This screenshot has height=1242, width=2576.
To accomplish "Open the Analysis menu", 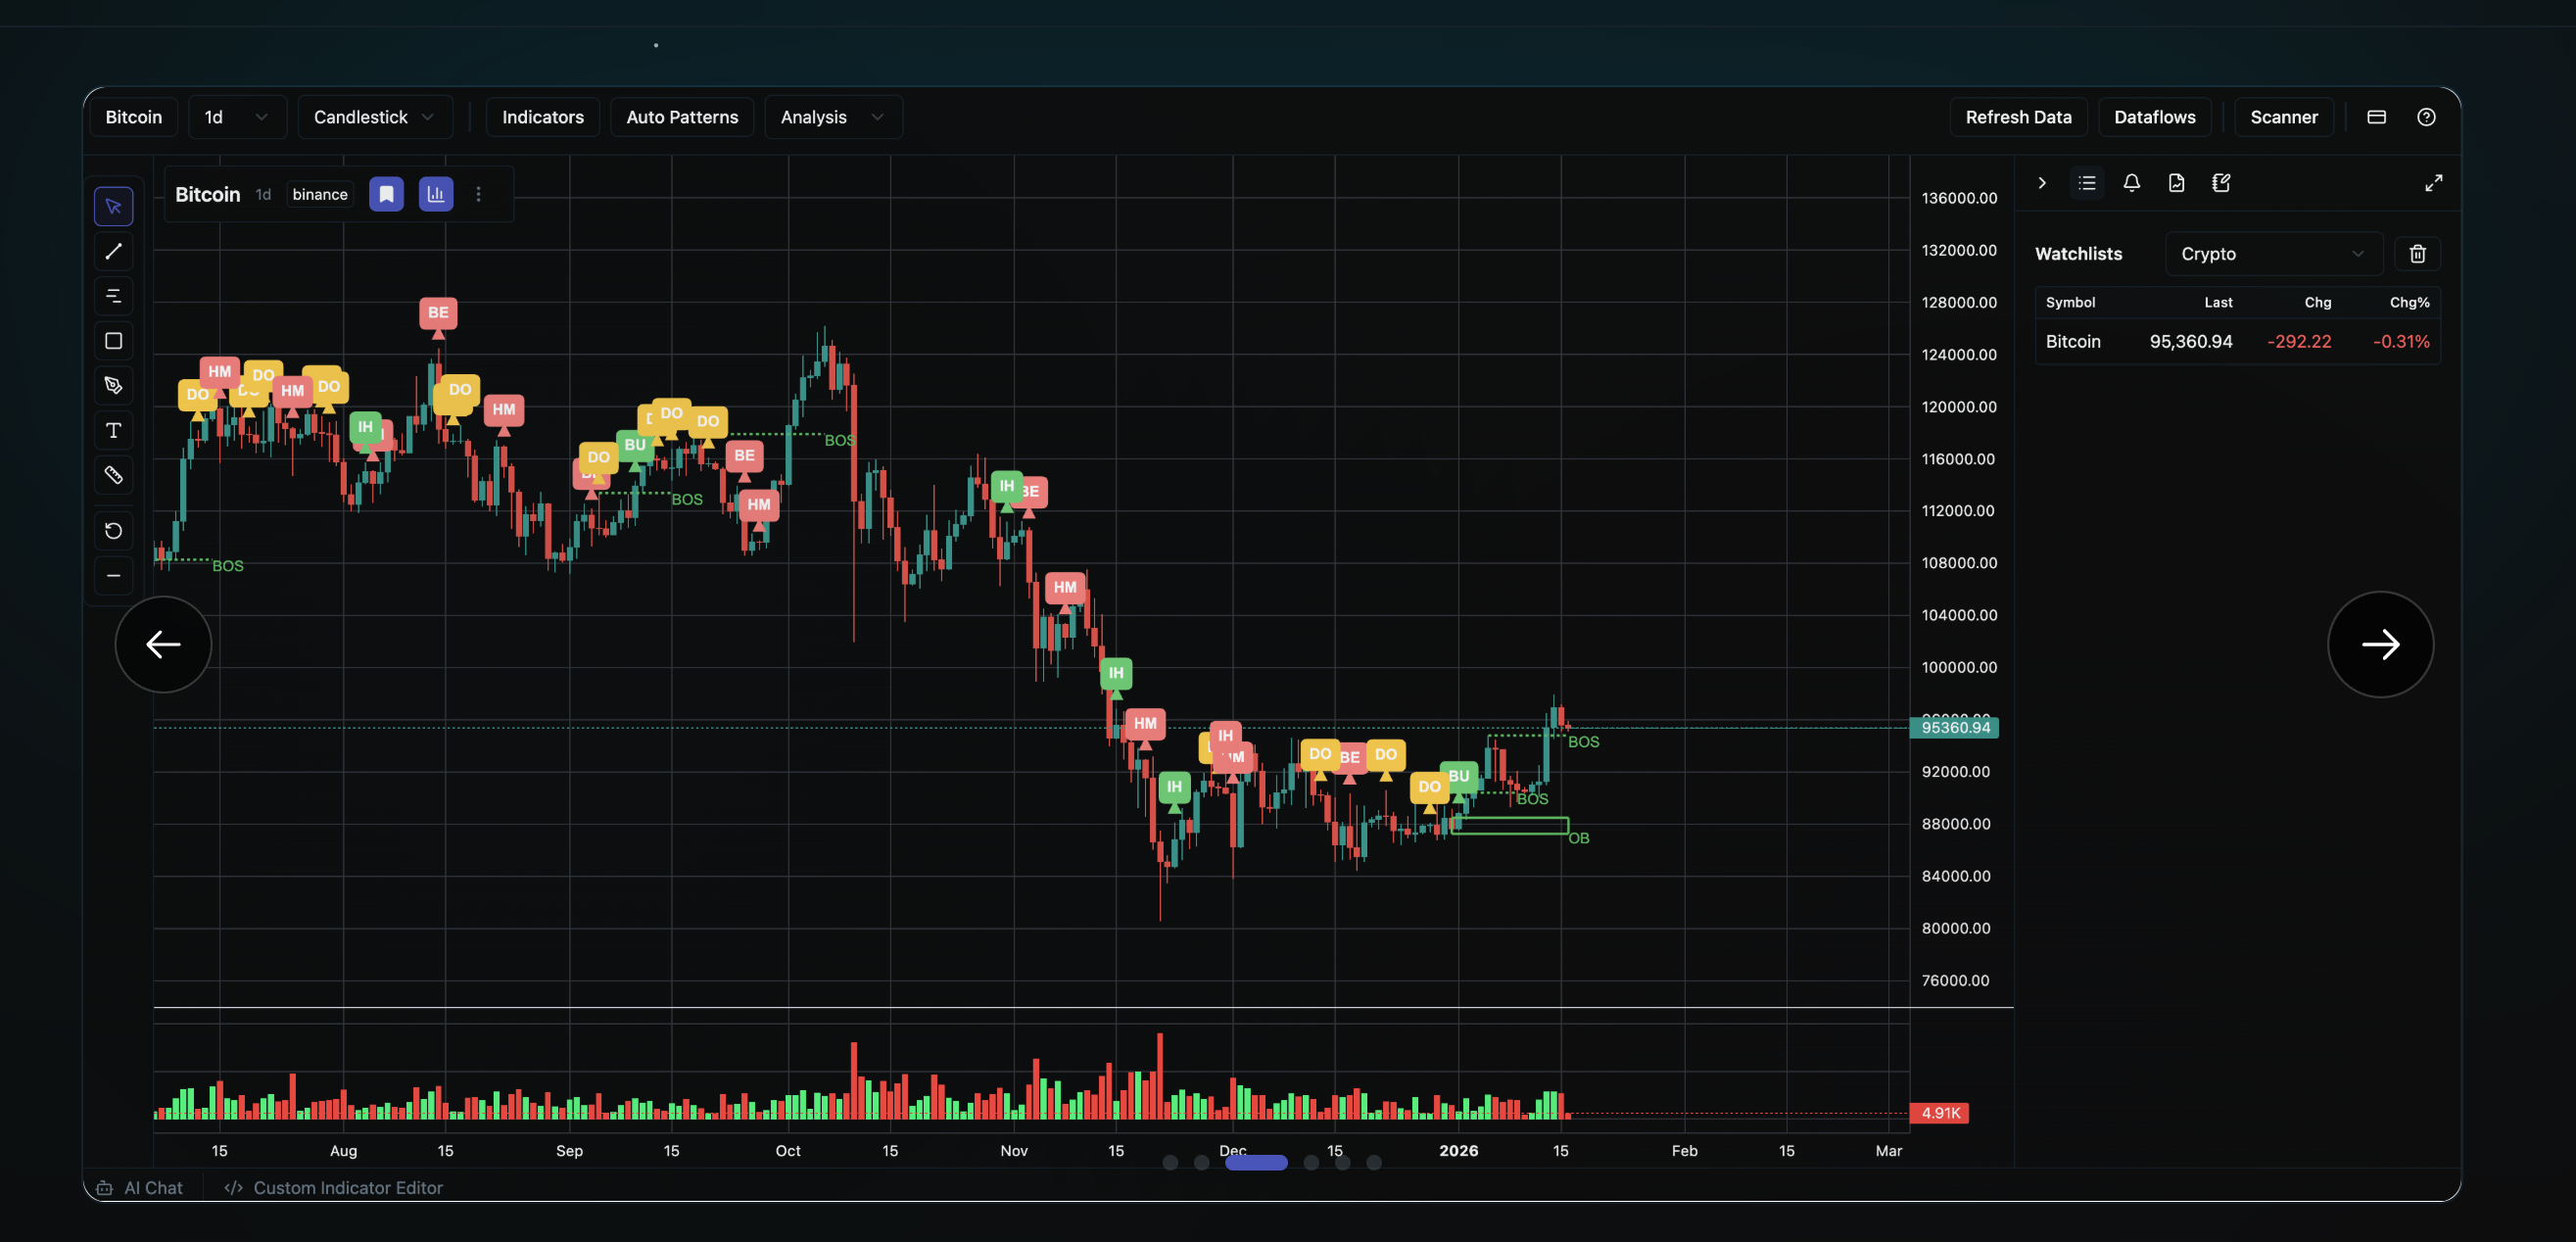I will [x=833, y=117].
